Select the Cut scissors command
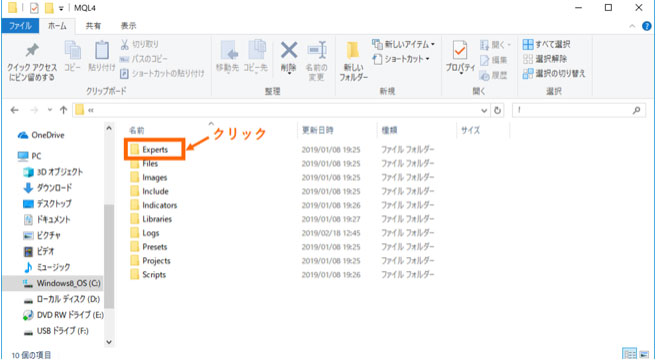656x363 pixels. (x=140, y=44)
